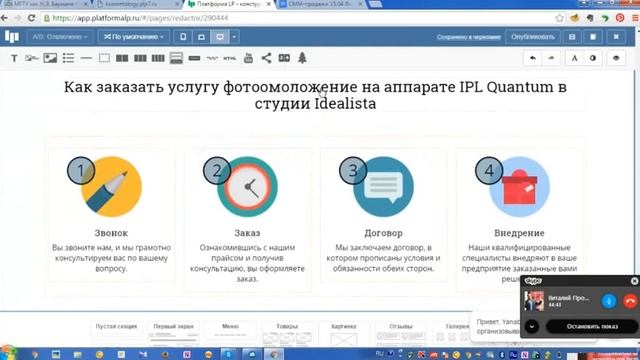Edit the page heading about IPL Quantum

pyautogui.click(x=315, y=95)
